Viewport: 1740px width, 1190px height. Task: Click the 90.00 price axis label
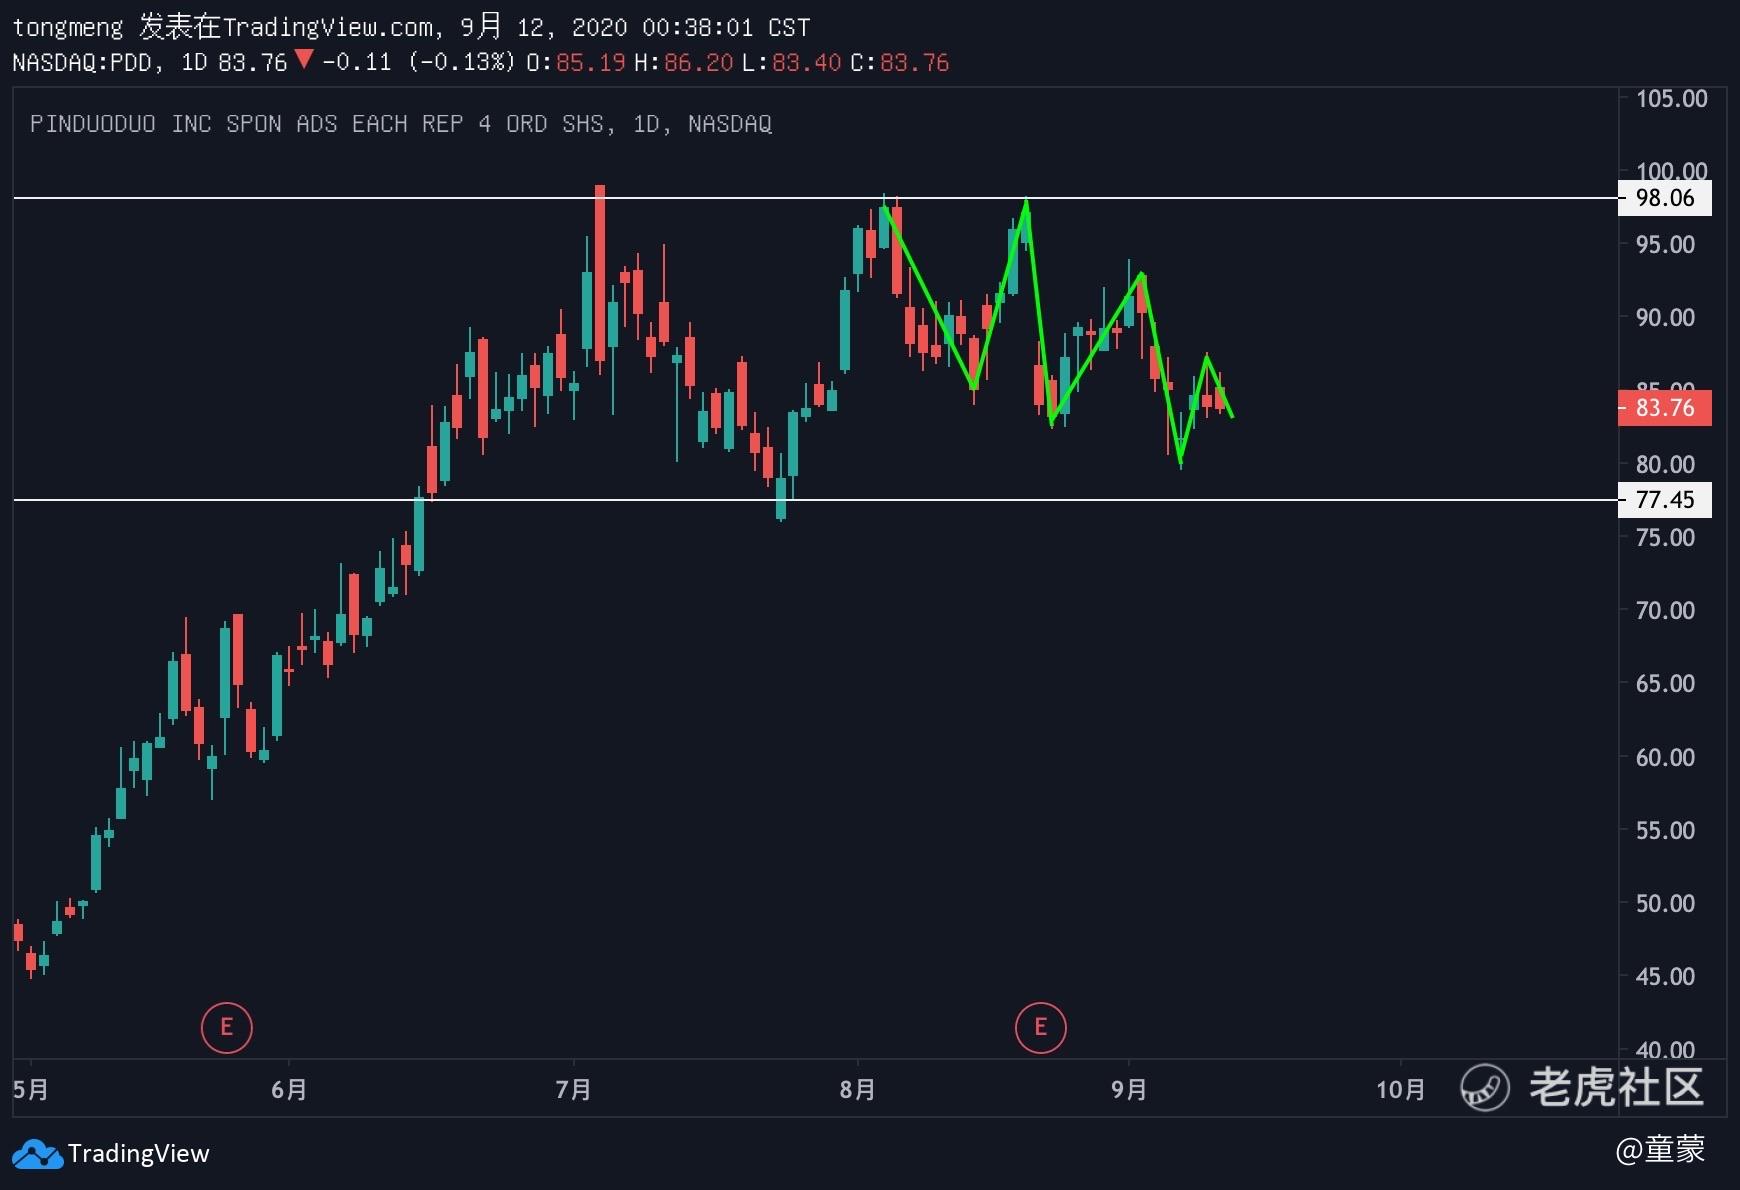pos(1665,318)
